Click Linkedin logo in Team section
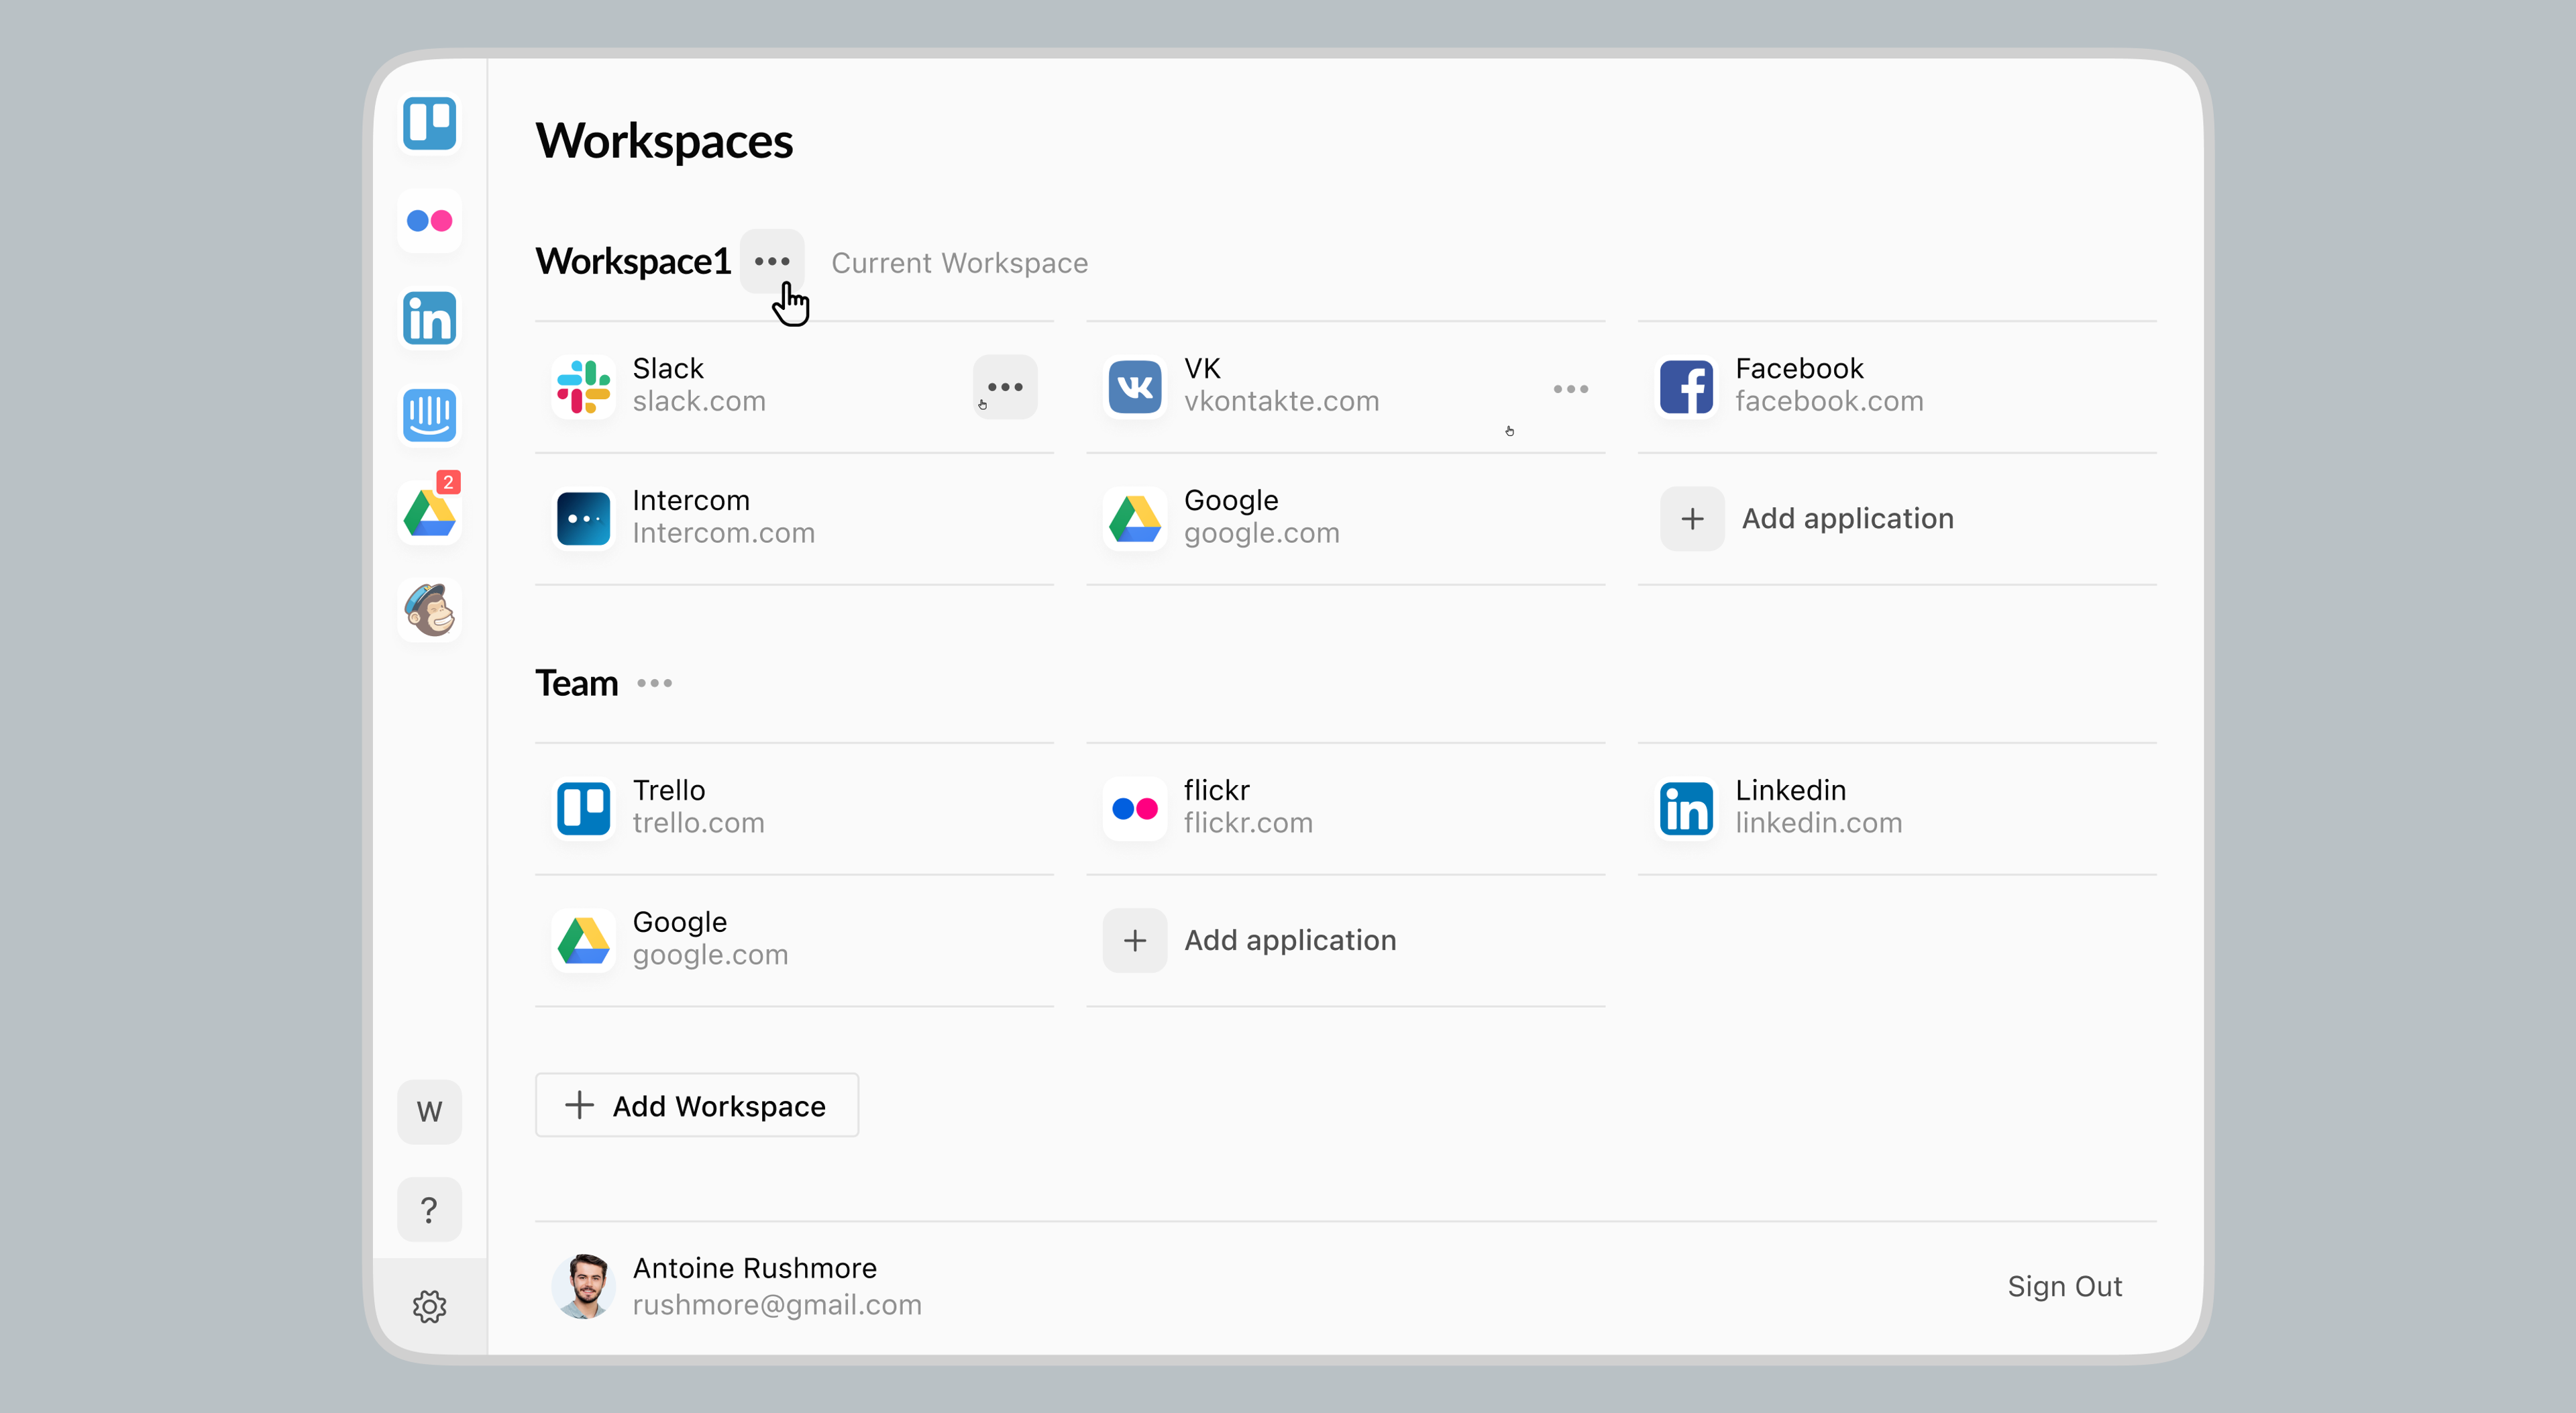The height and width of the screenshot is (1413, 2576). (1686, 809)
